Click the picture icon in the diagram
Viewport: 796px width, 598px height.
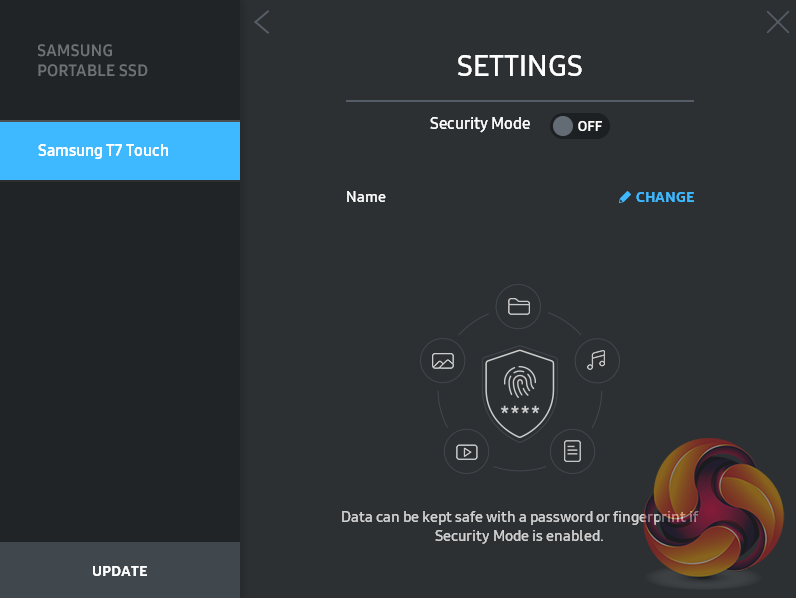[x=443, y=361]
